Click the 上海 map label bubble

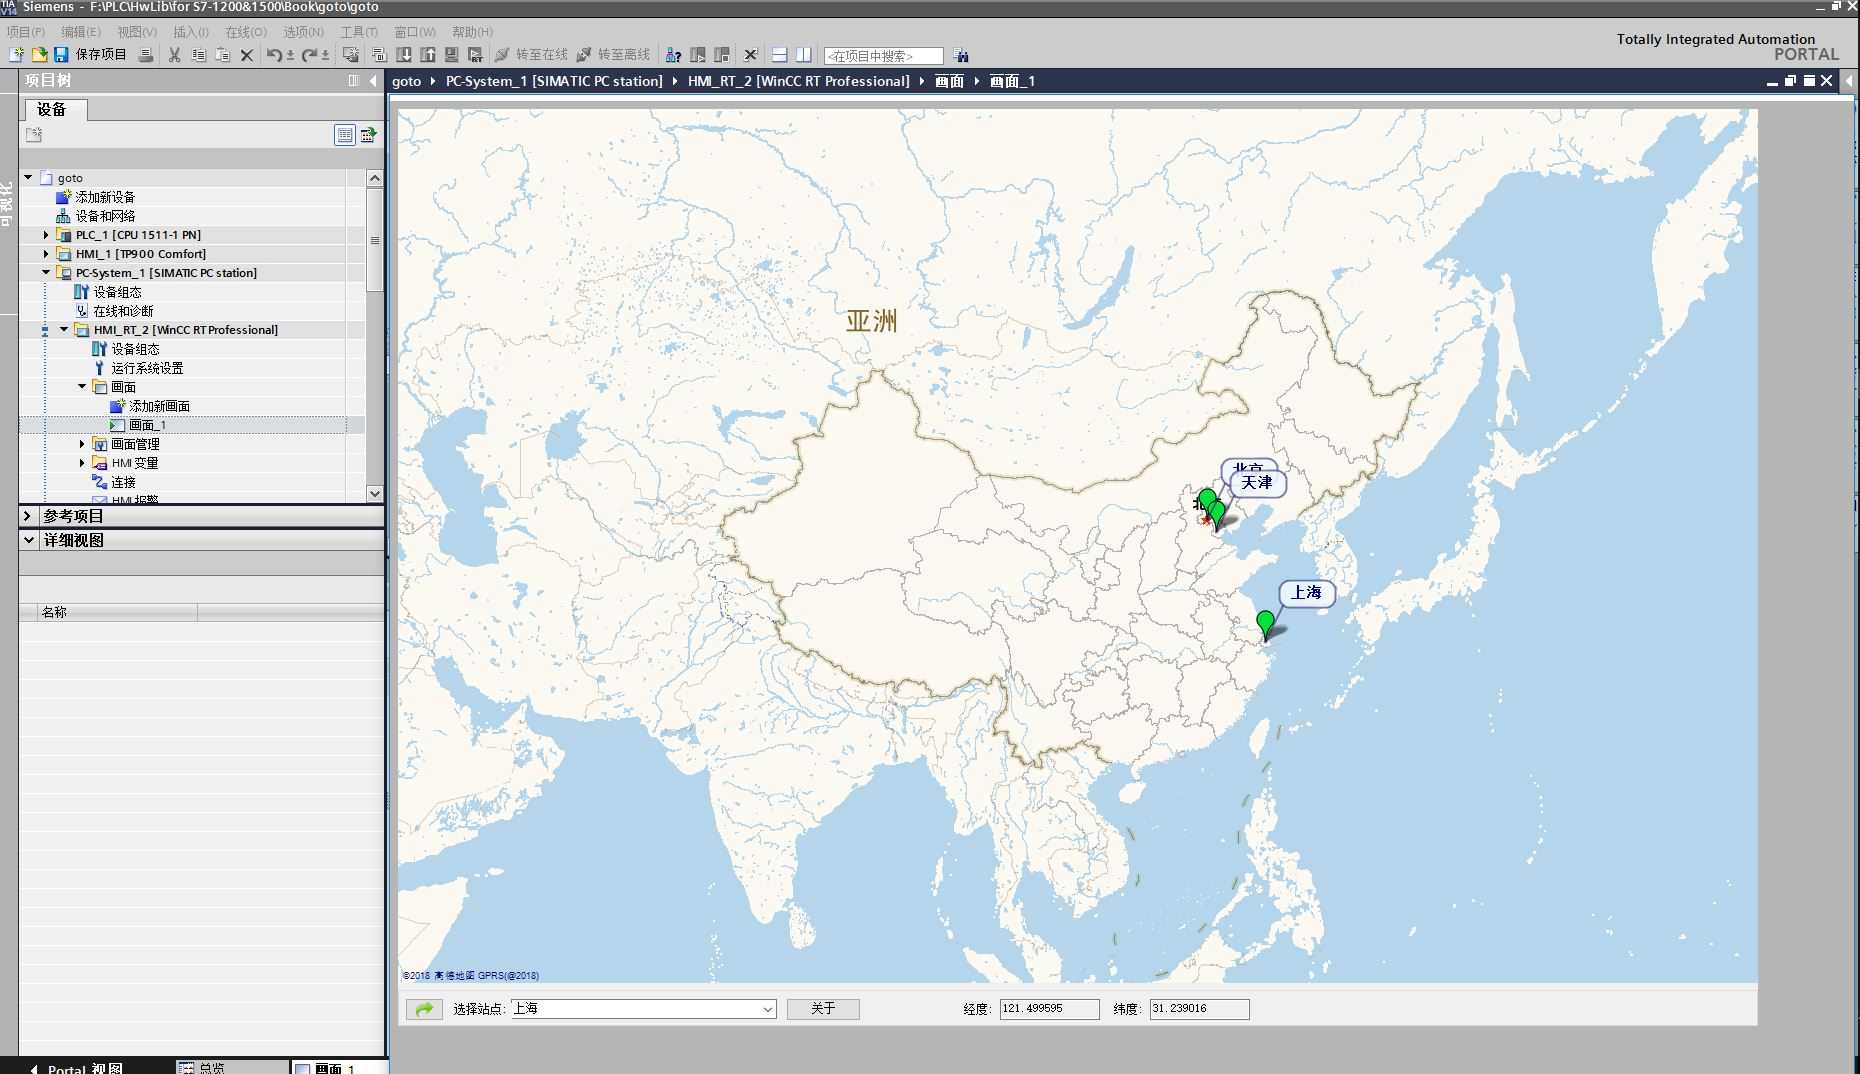(1306, 593)
